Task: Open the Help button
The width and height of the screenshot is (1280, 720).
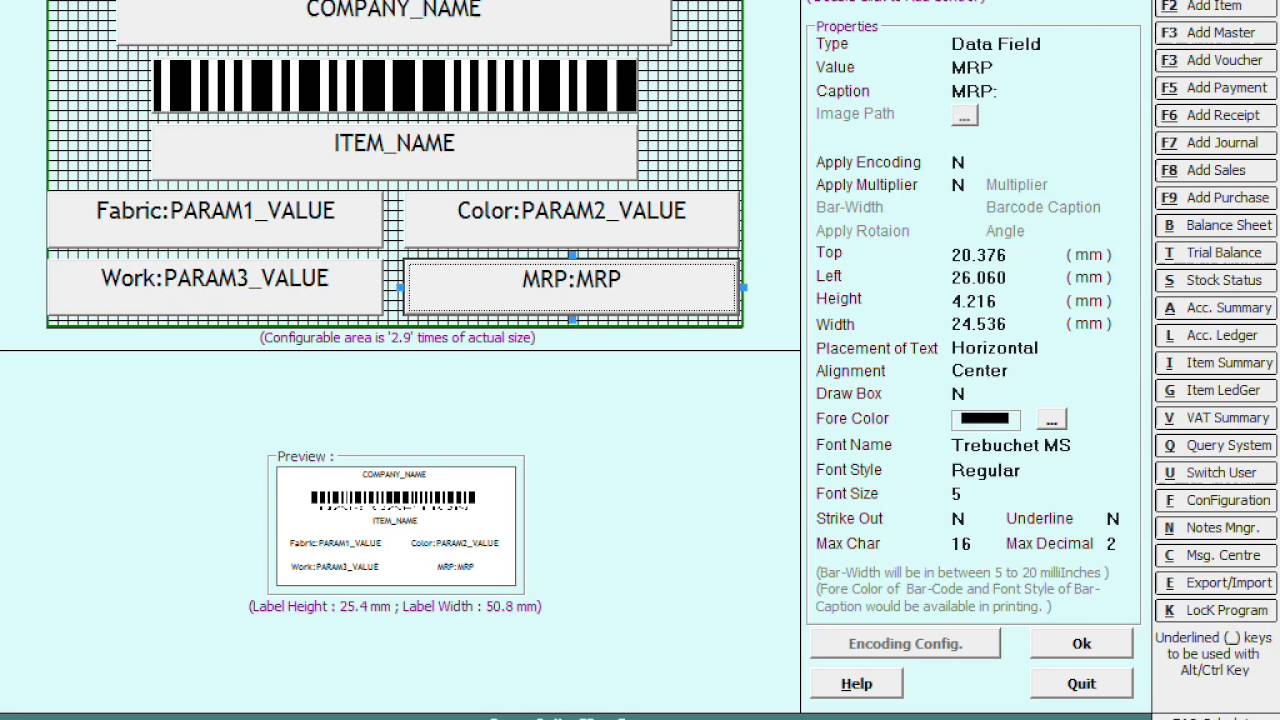Action: (x=857, y=684)
